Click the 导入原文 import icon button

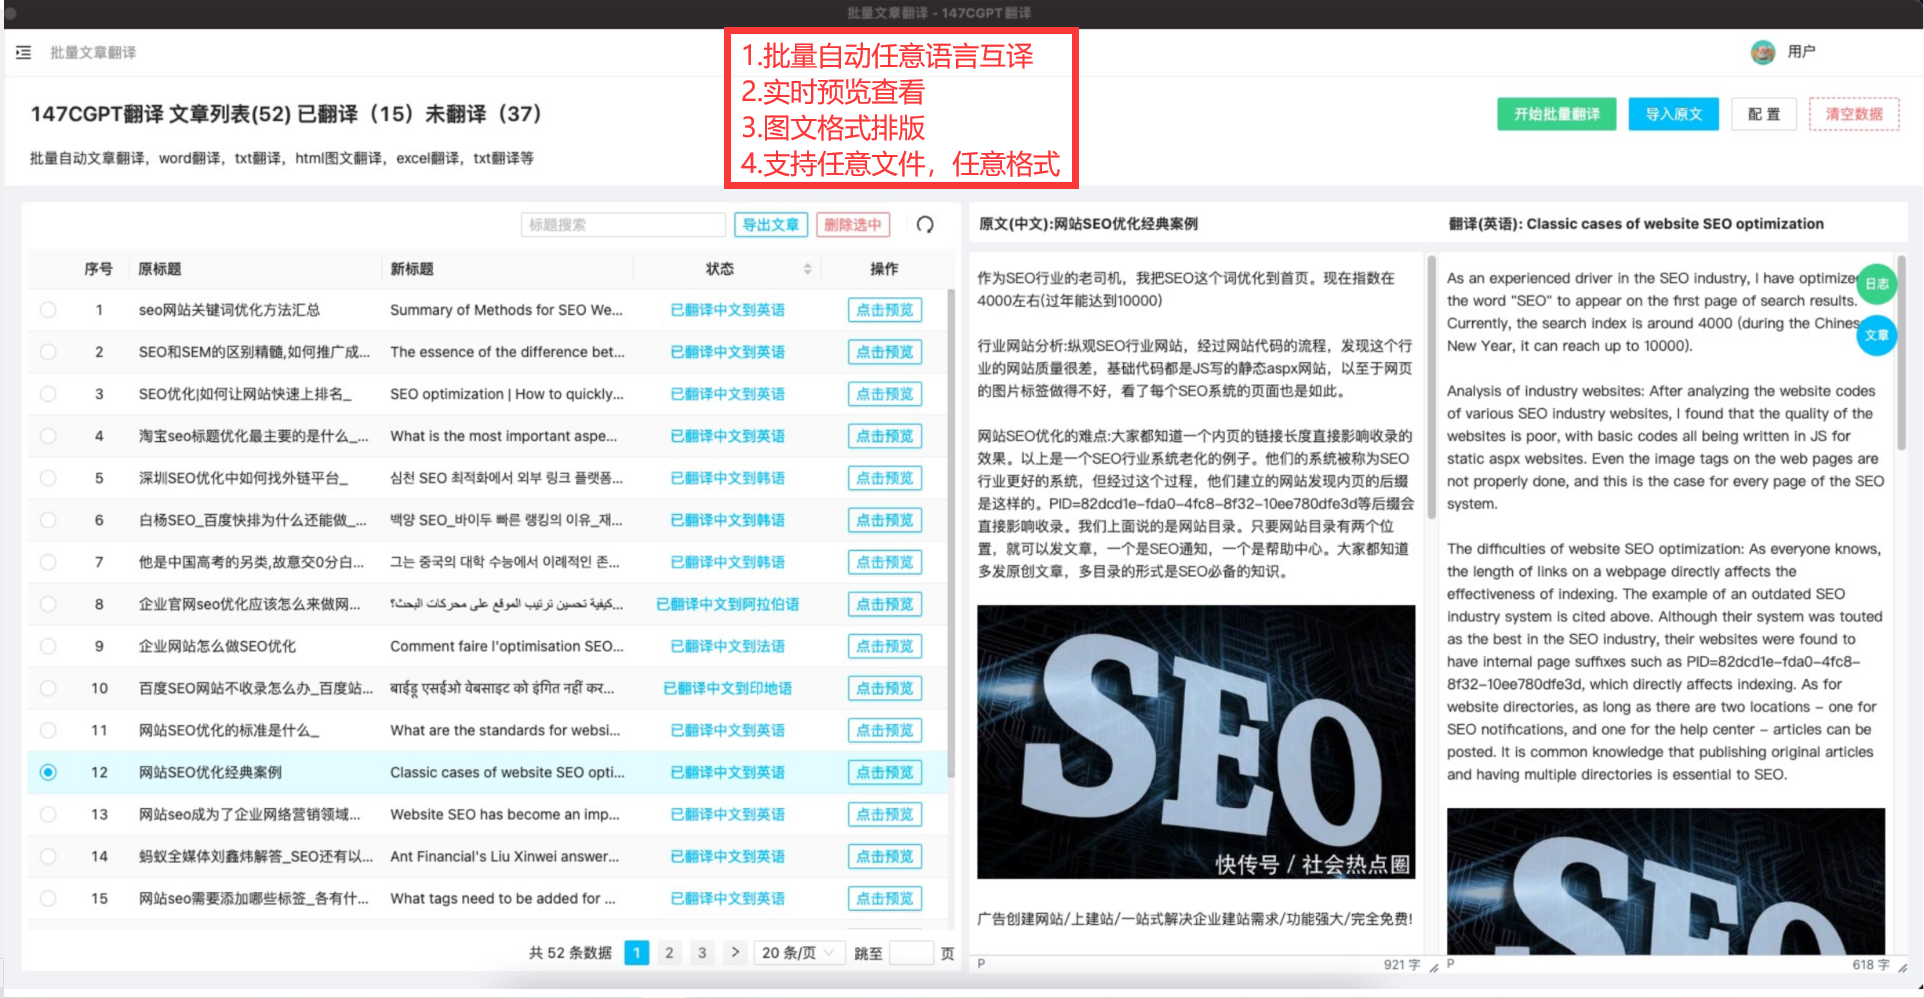1673,114
